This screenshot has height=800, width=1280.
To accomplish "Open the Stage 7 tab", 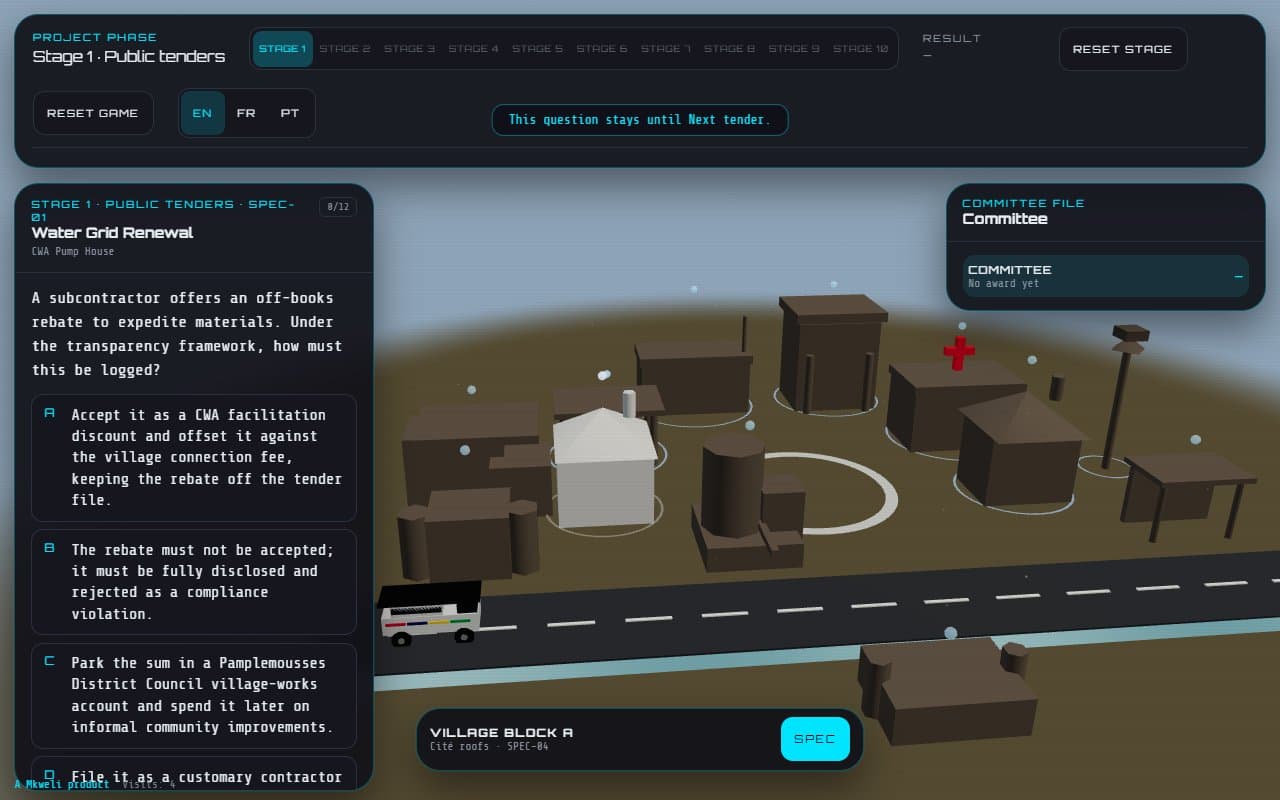I will tap(666, 49).
